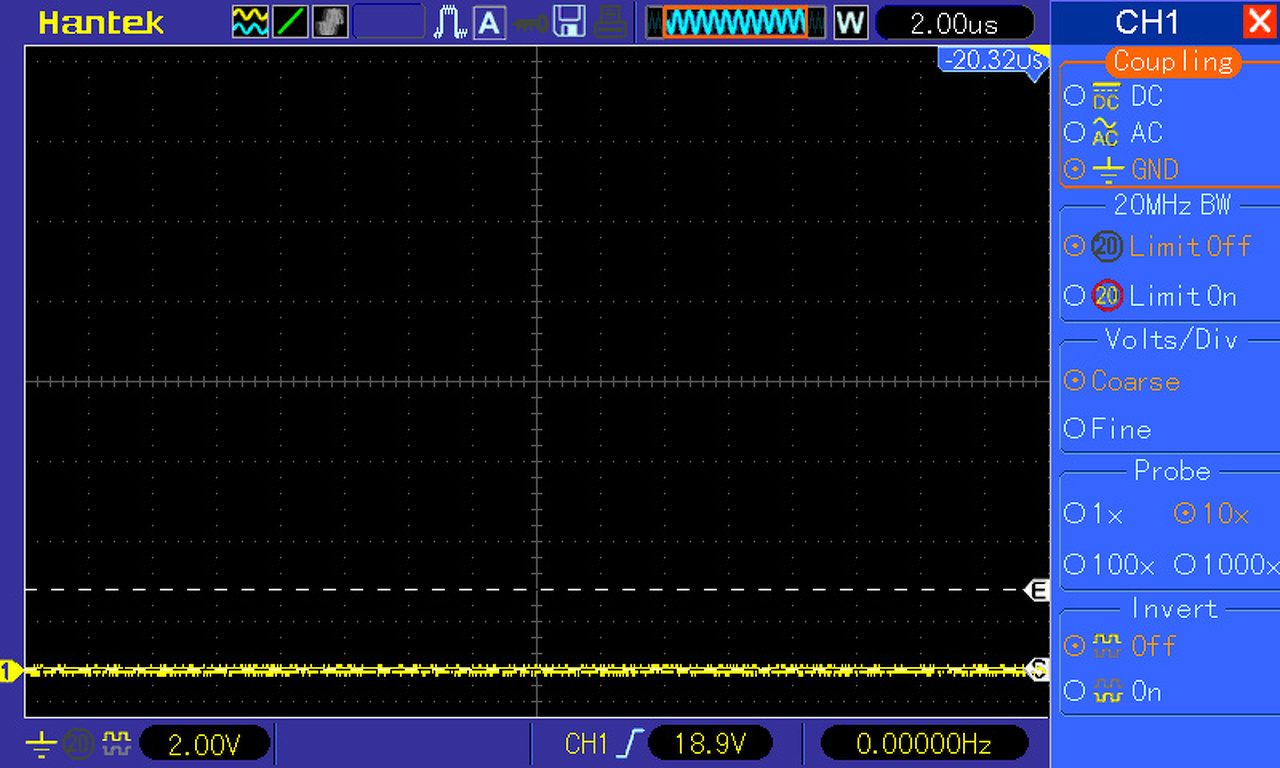Click the 20MHz BW section header
Image resolution: width=1280 pixels, height=768 pixels.
1172,205
